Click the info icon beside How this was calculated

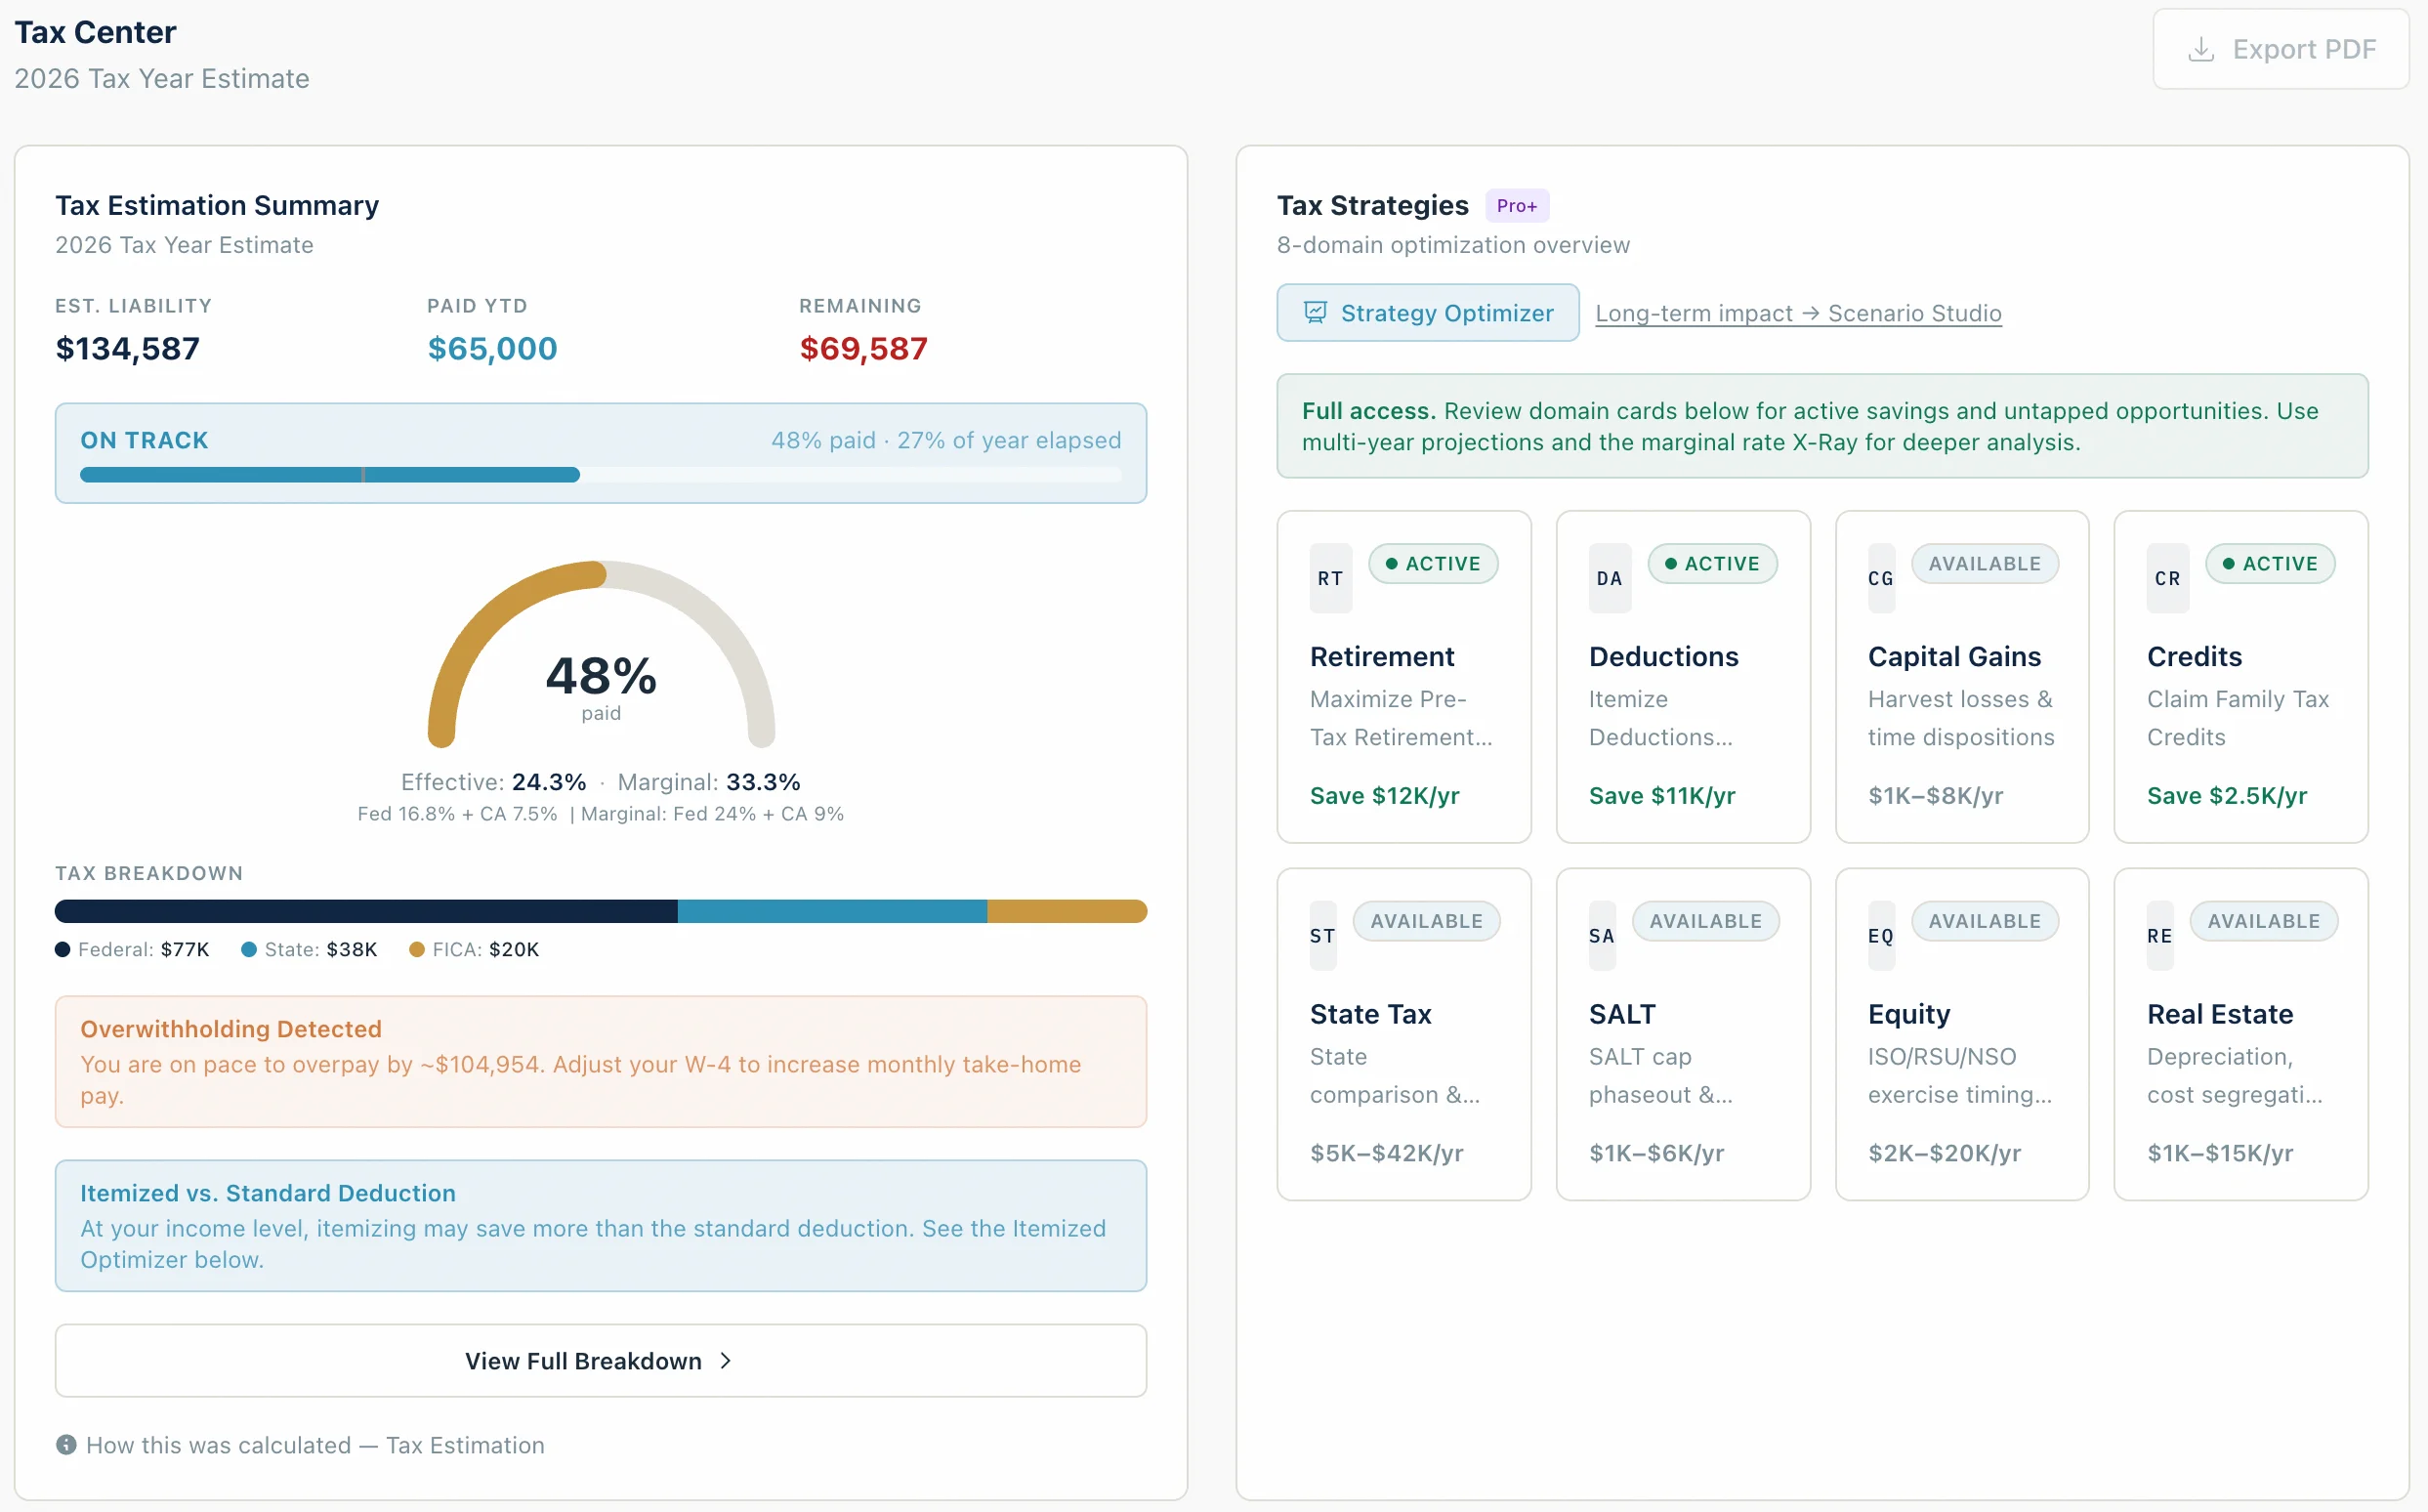pyautogui.click(x=66, y=1444)
